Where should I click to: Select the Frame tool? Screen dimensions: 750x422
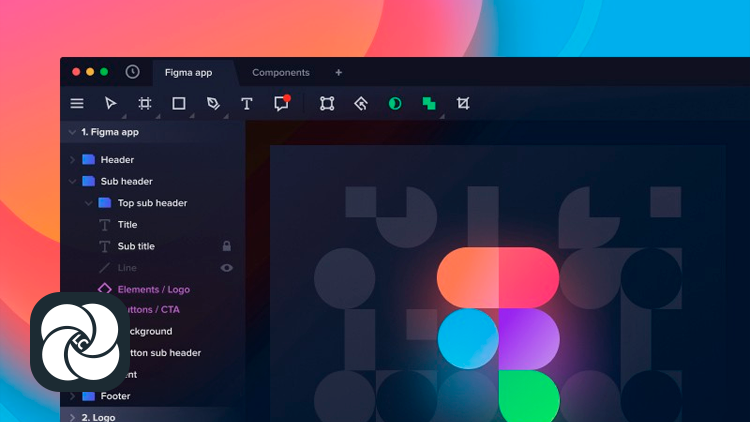(x=145, y=103)
